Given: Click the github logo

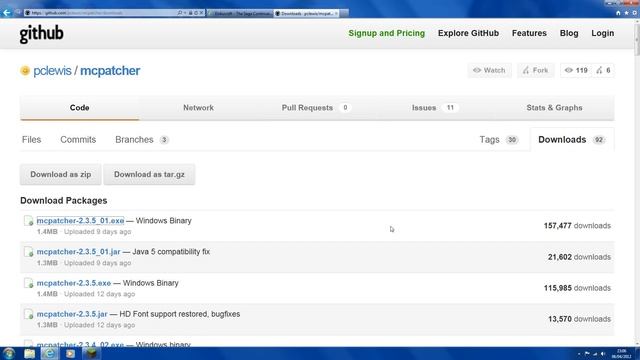Looking at the screenshot, I should [42, 34].
